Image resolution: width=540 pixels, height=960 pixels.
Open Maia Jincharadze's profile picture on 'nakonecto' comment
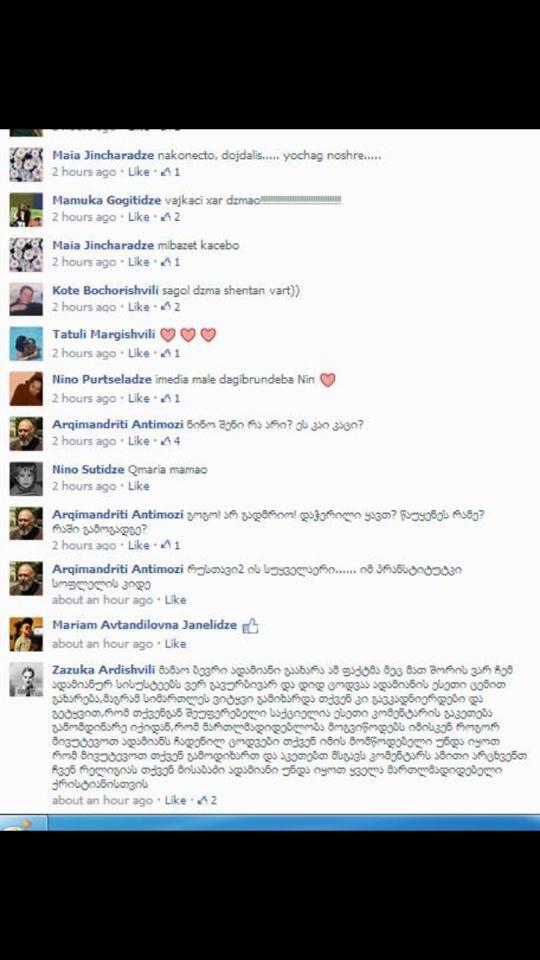26,164
